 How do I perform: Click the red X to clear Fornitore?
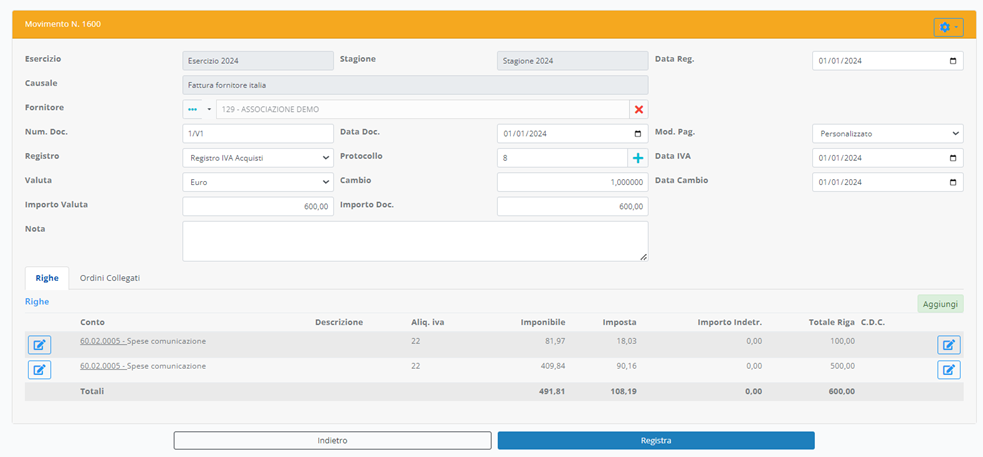click(x=639, y=109)
